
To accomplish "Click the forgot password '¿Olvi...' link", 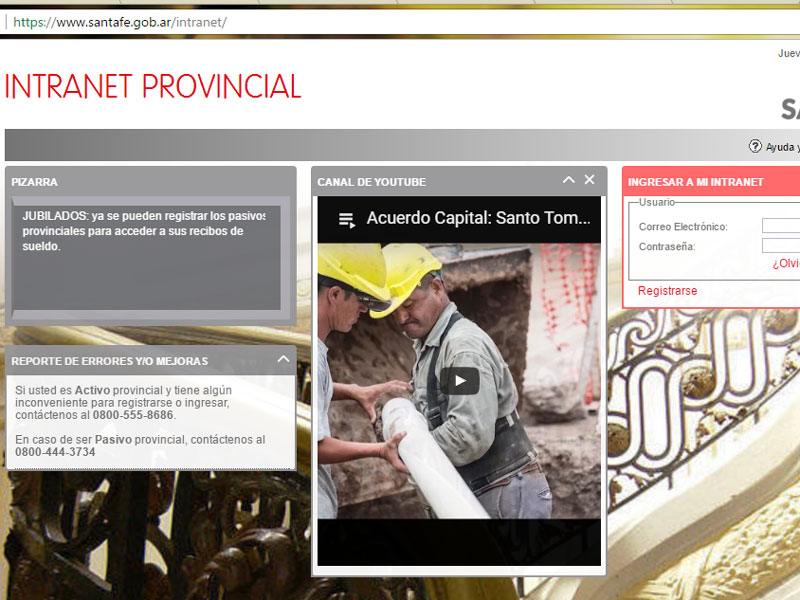I will click(x=785, y=264).
